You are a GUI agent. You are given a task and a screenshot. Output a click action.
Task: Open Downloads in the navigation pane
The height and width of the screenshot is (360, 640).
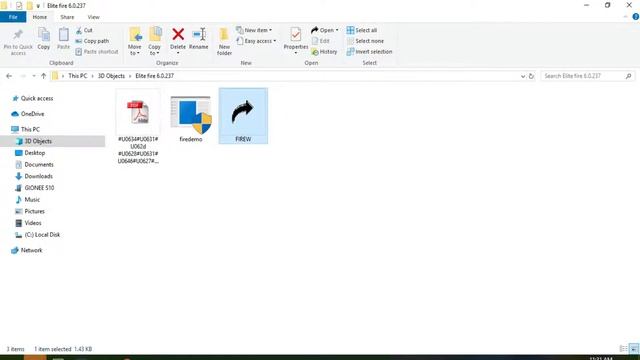pyautogui.click(x=34, y=176)
